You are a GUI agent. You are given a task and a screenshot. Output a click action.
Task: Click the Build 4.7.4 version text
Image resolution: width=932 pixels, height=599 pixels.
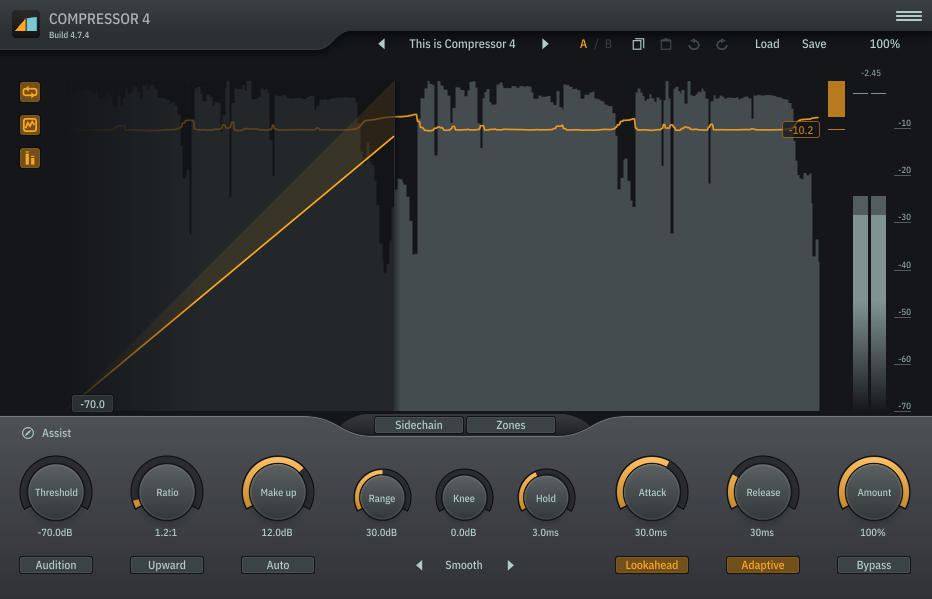coord(69,35)
